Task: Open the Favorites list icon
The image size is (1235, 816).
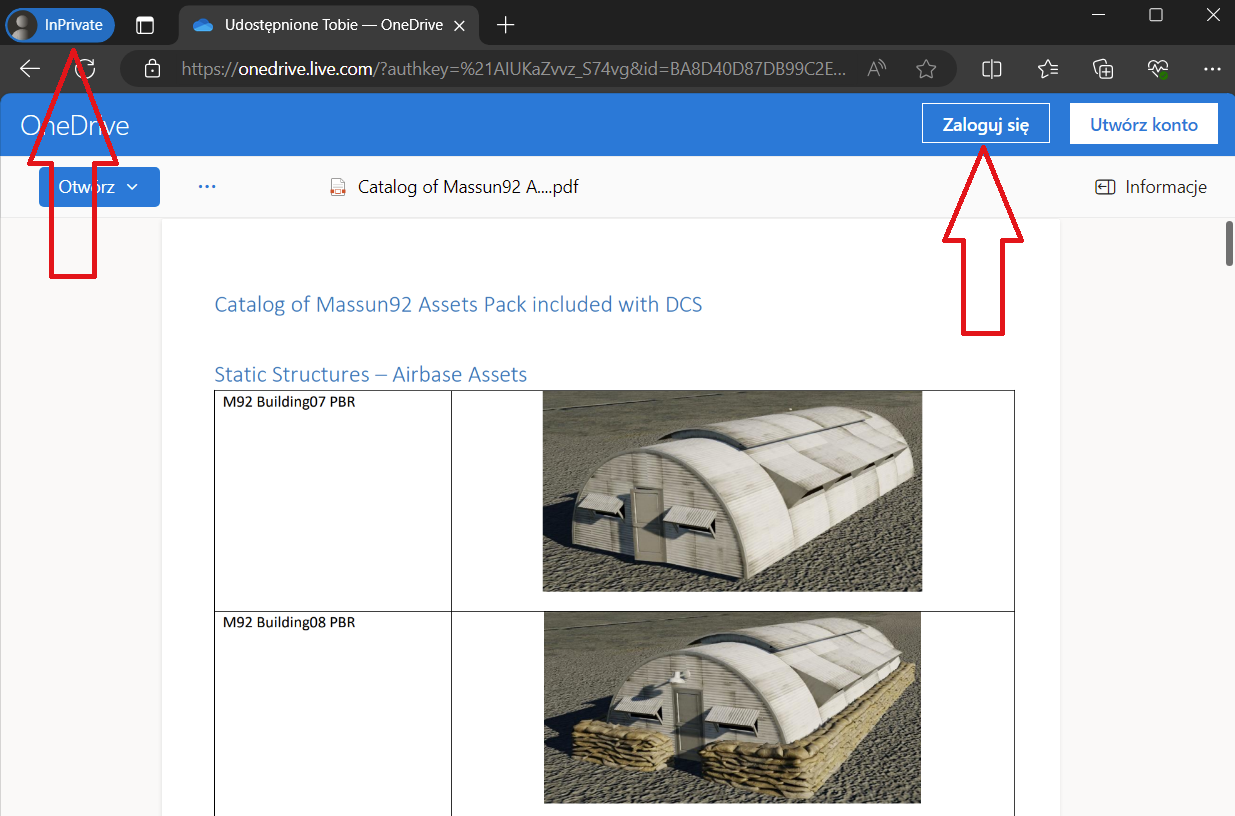Action: 1047,68
